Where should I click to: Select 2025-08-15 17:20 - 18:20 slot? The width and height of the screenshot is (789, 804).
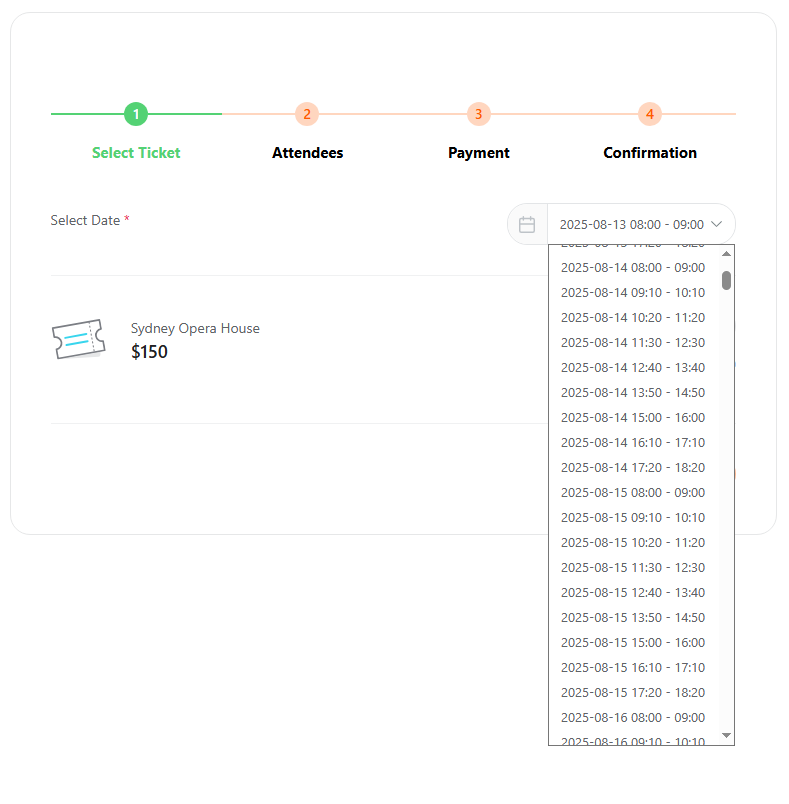pyautogui.click(x=632, y=693)
